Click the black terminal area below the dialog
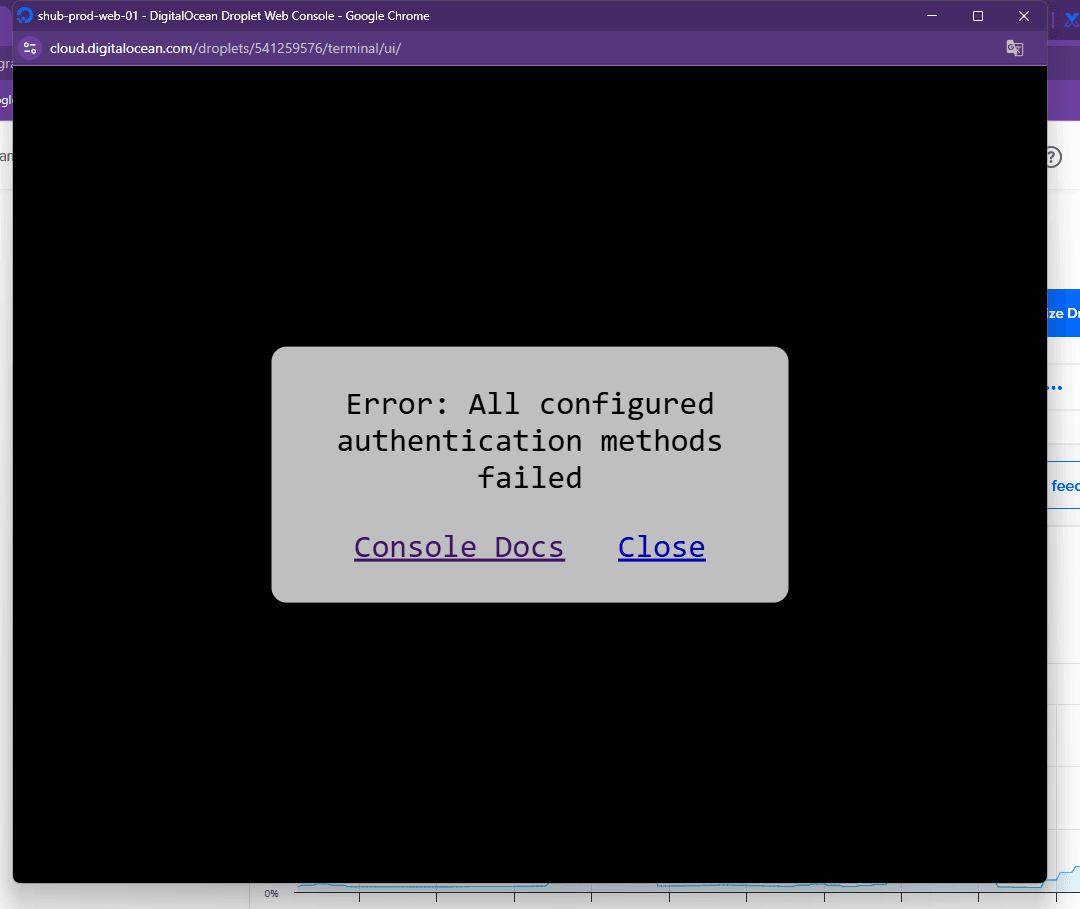This screenshot has width=1080, height=909. [529, 740]
